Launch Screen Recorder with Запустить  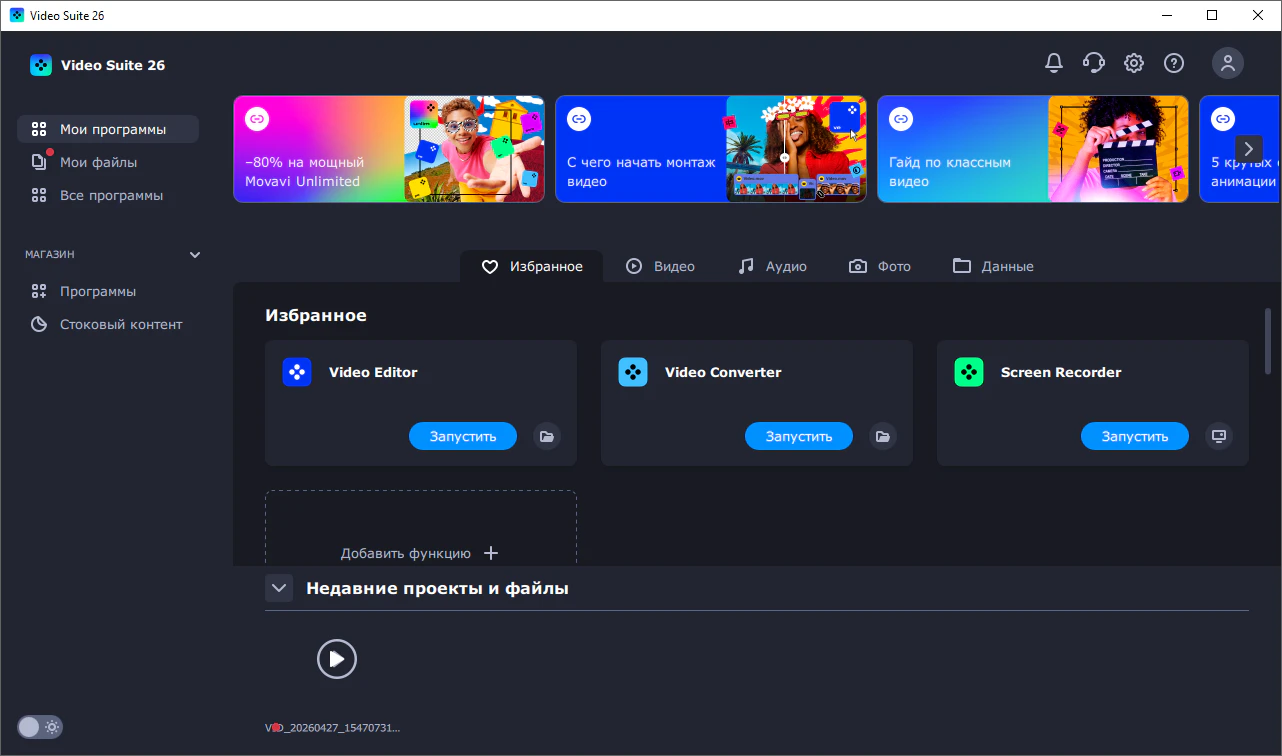[x=1135, y=436]
